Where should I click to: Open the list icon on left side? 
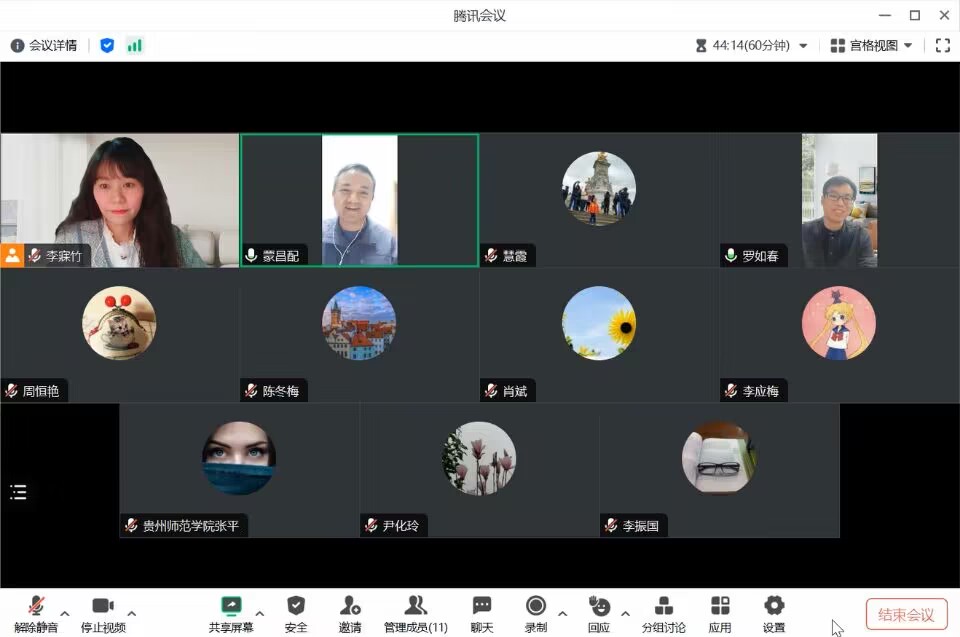point(18,492)
